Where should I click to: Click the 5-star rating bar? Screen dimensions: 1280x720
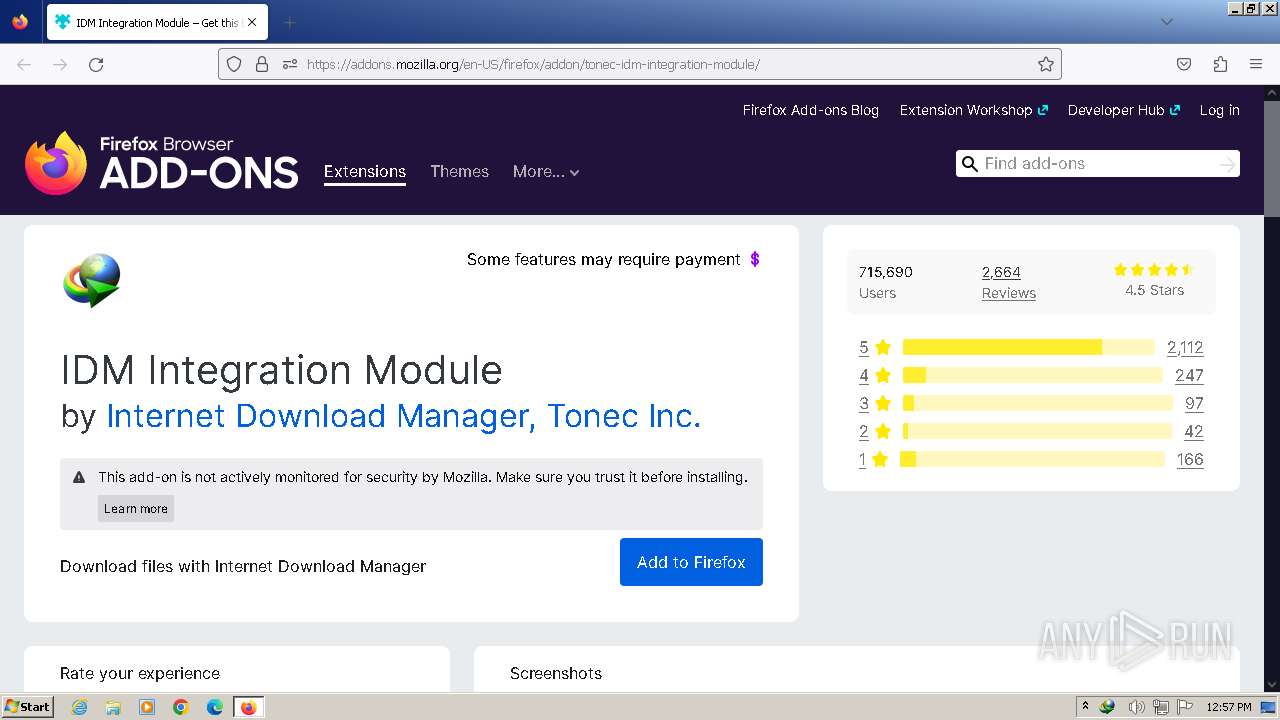(1028, 347)
